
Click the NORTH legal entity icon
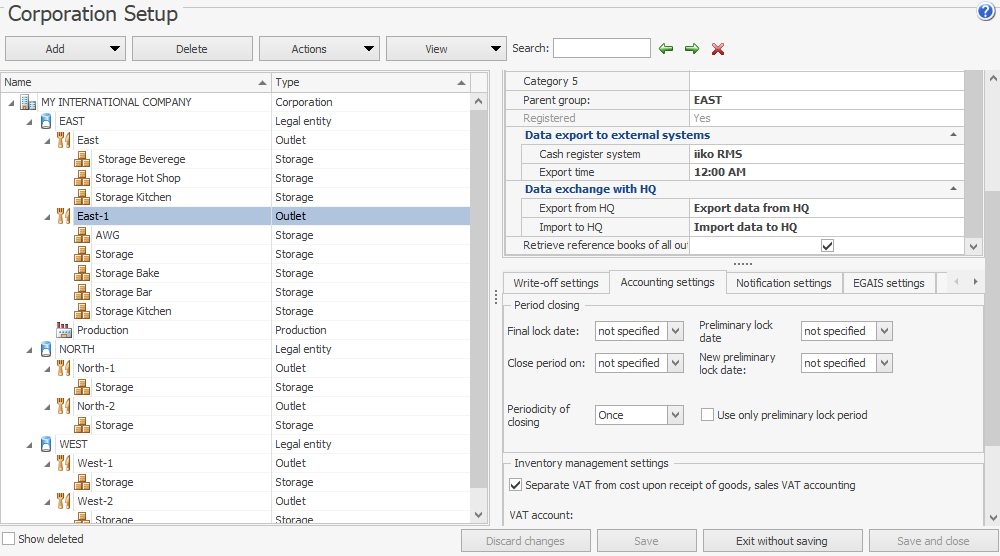46,349
